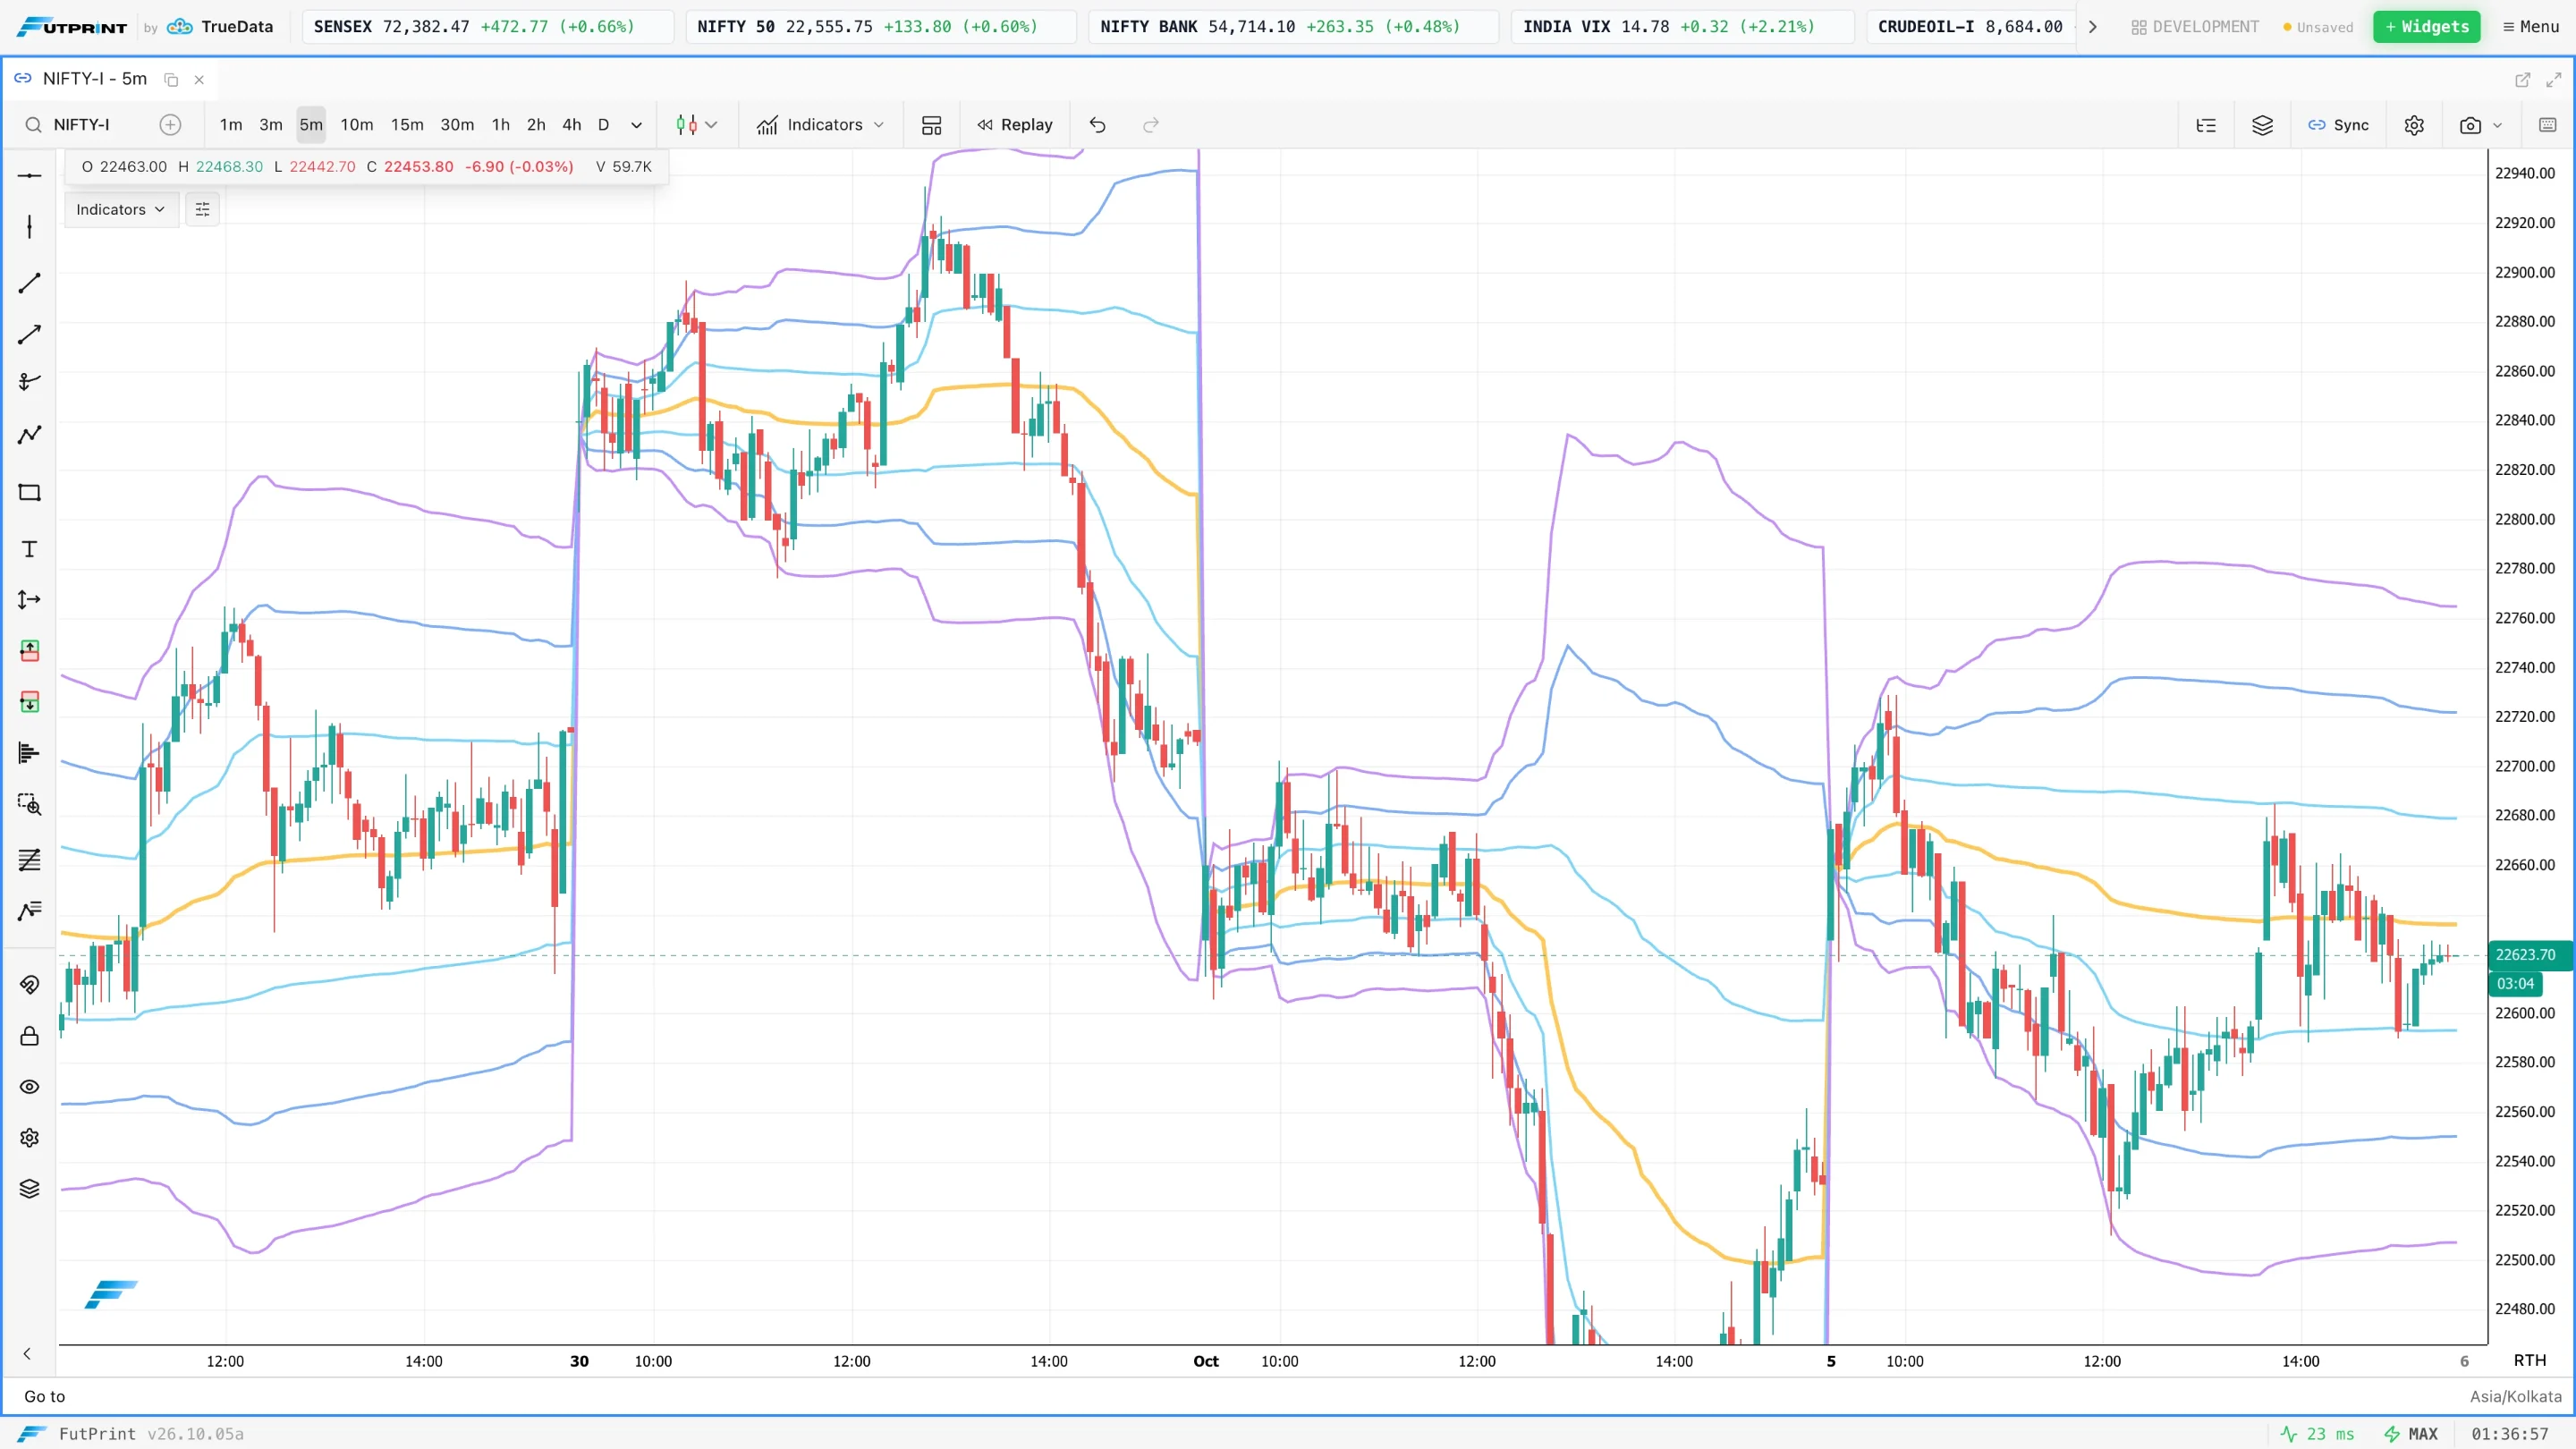Image resolution: width=2576 pixels, height=1449 pixels.
Task: Choose the short position tool
Action: coord(29,702)
